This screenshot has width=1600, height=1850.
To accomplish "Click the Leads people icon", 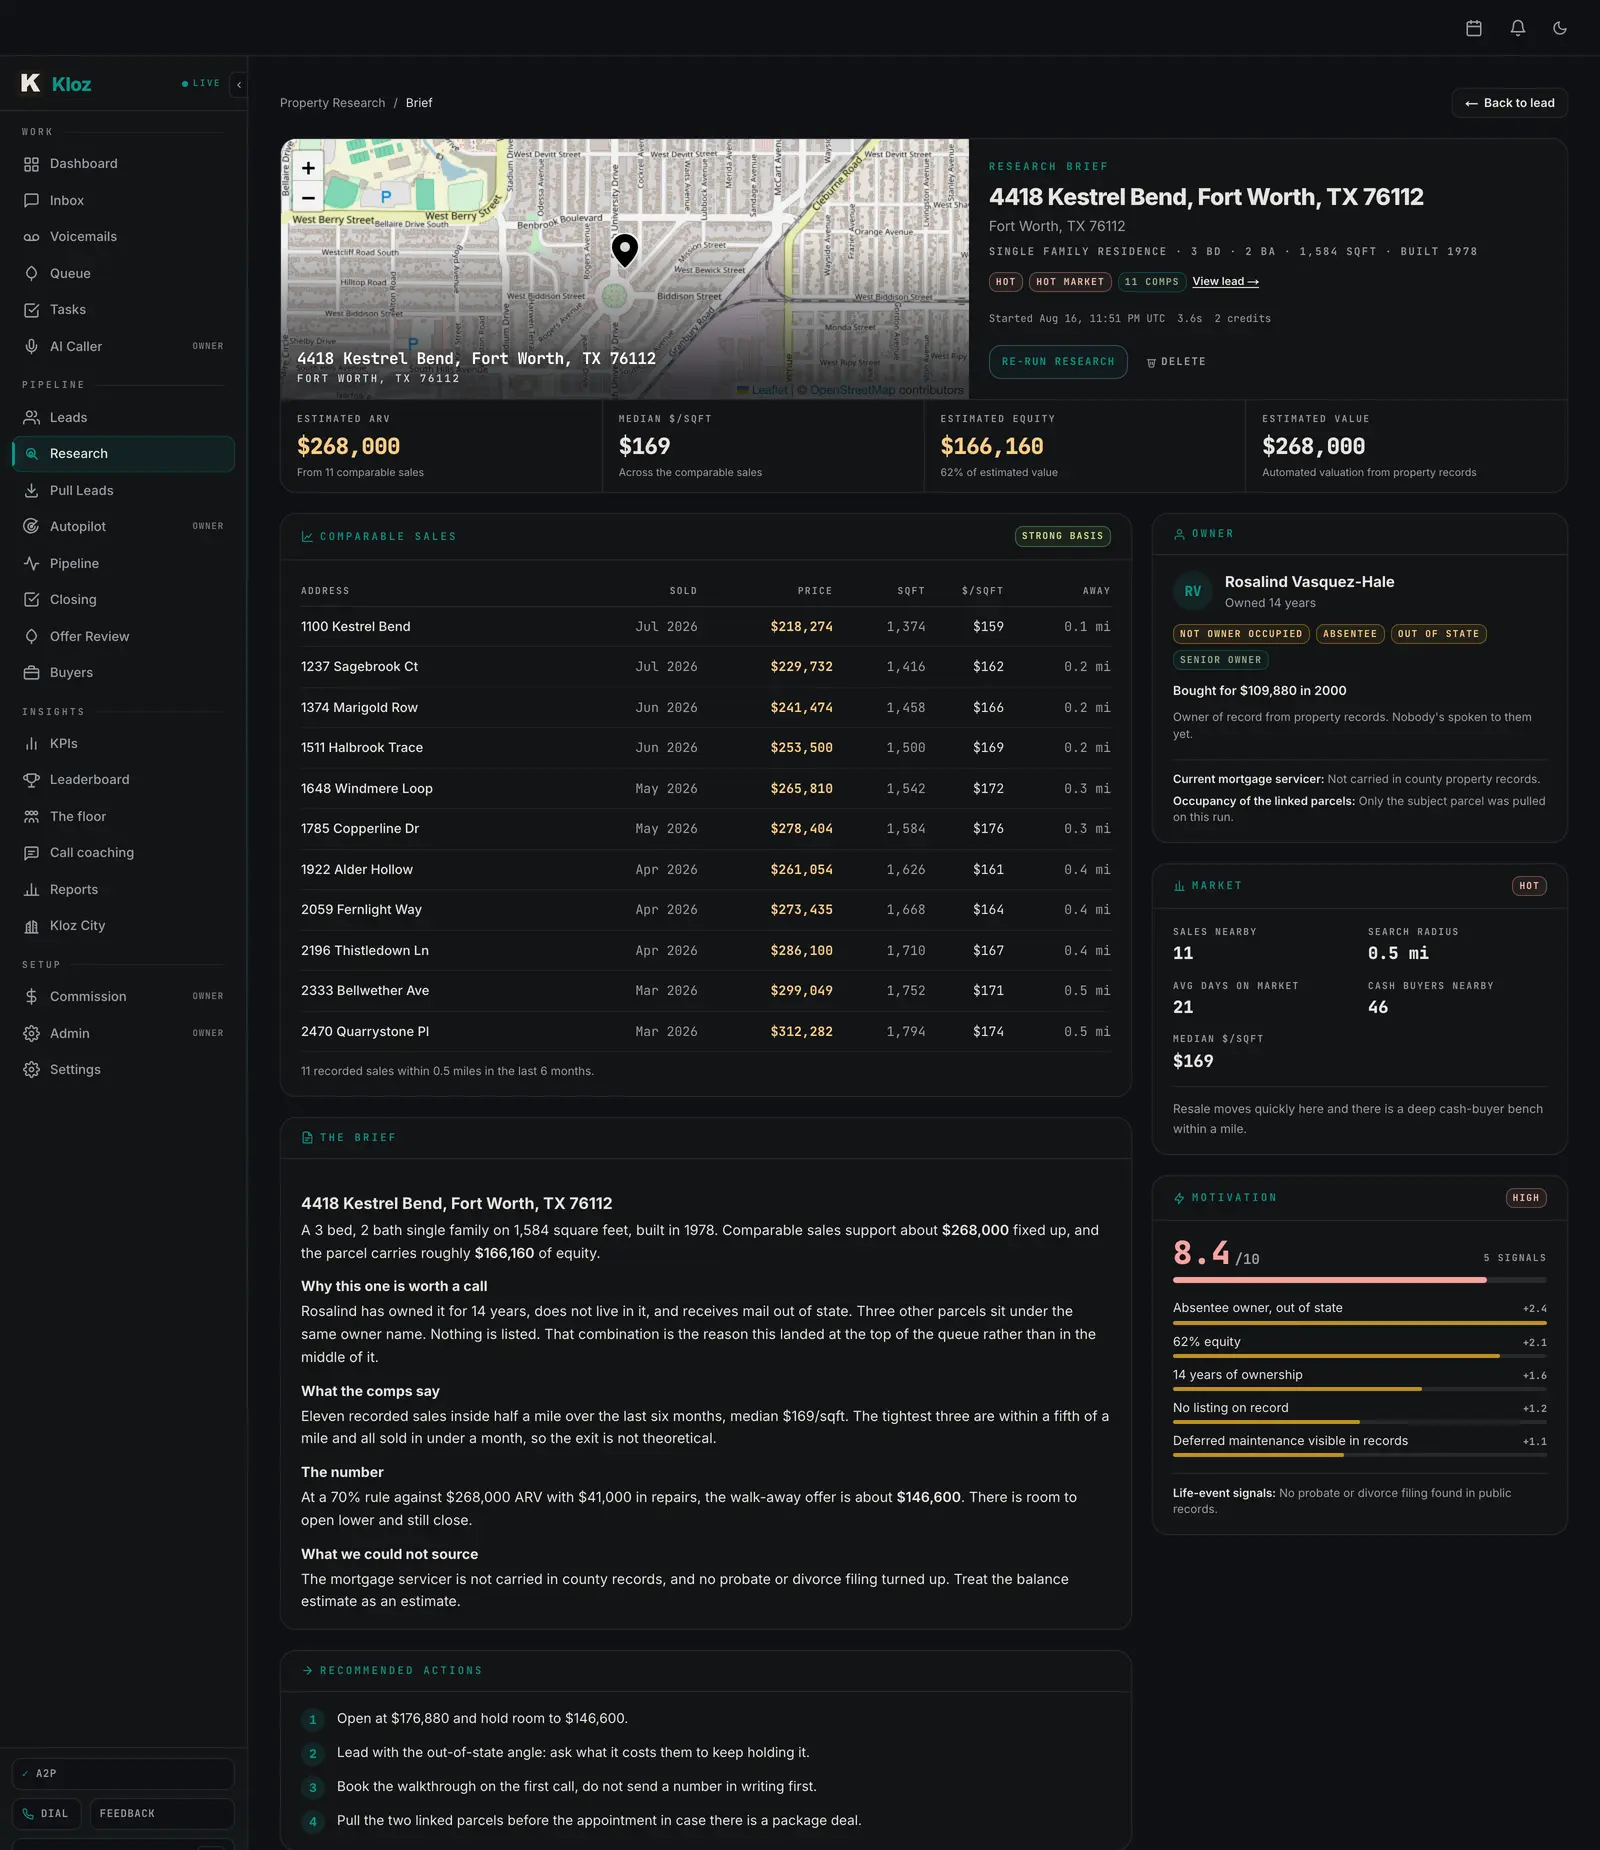I will click(x=31, y=417).
